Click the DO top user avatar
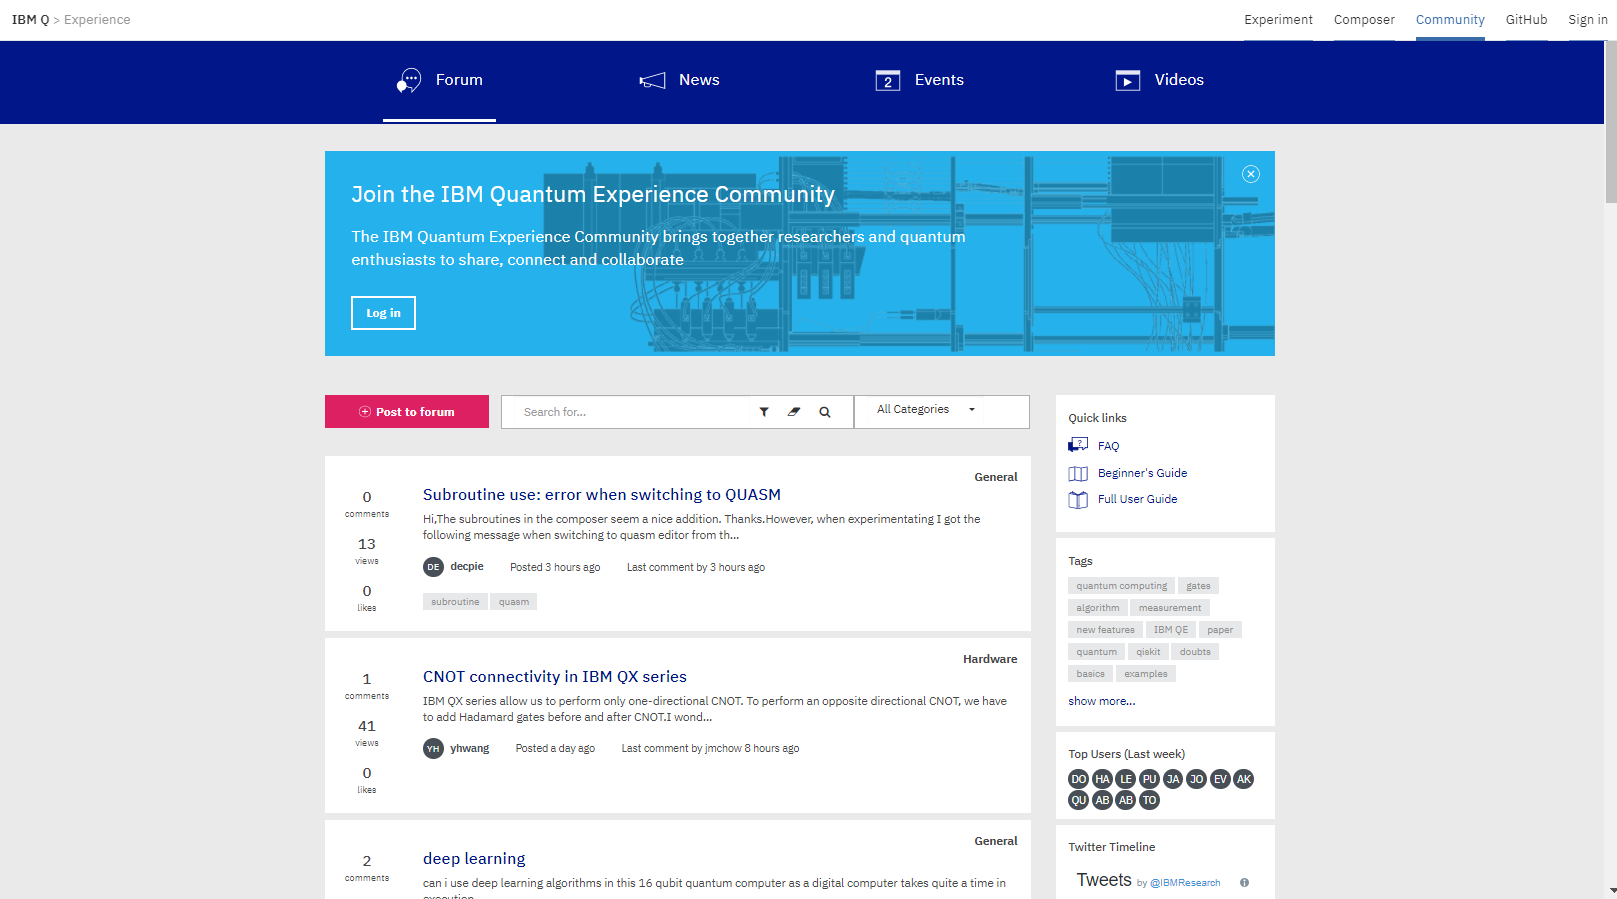 [1079, 779]
